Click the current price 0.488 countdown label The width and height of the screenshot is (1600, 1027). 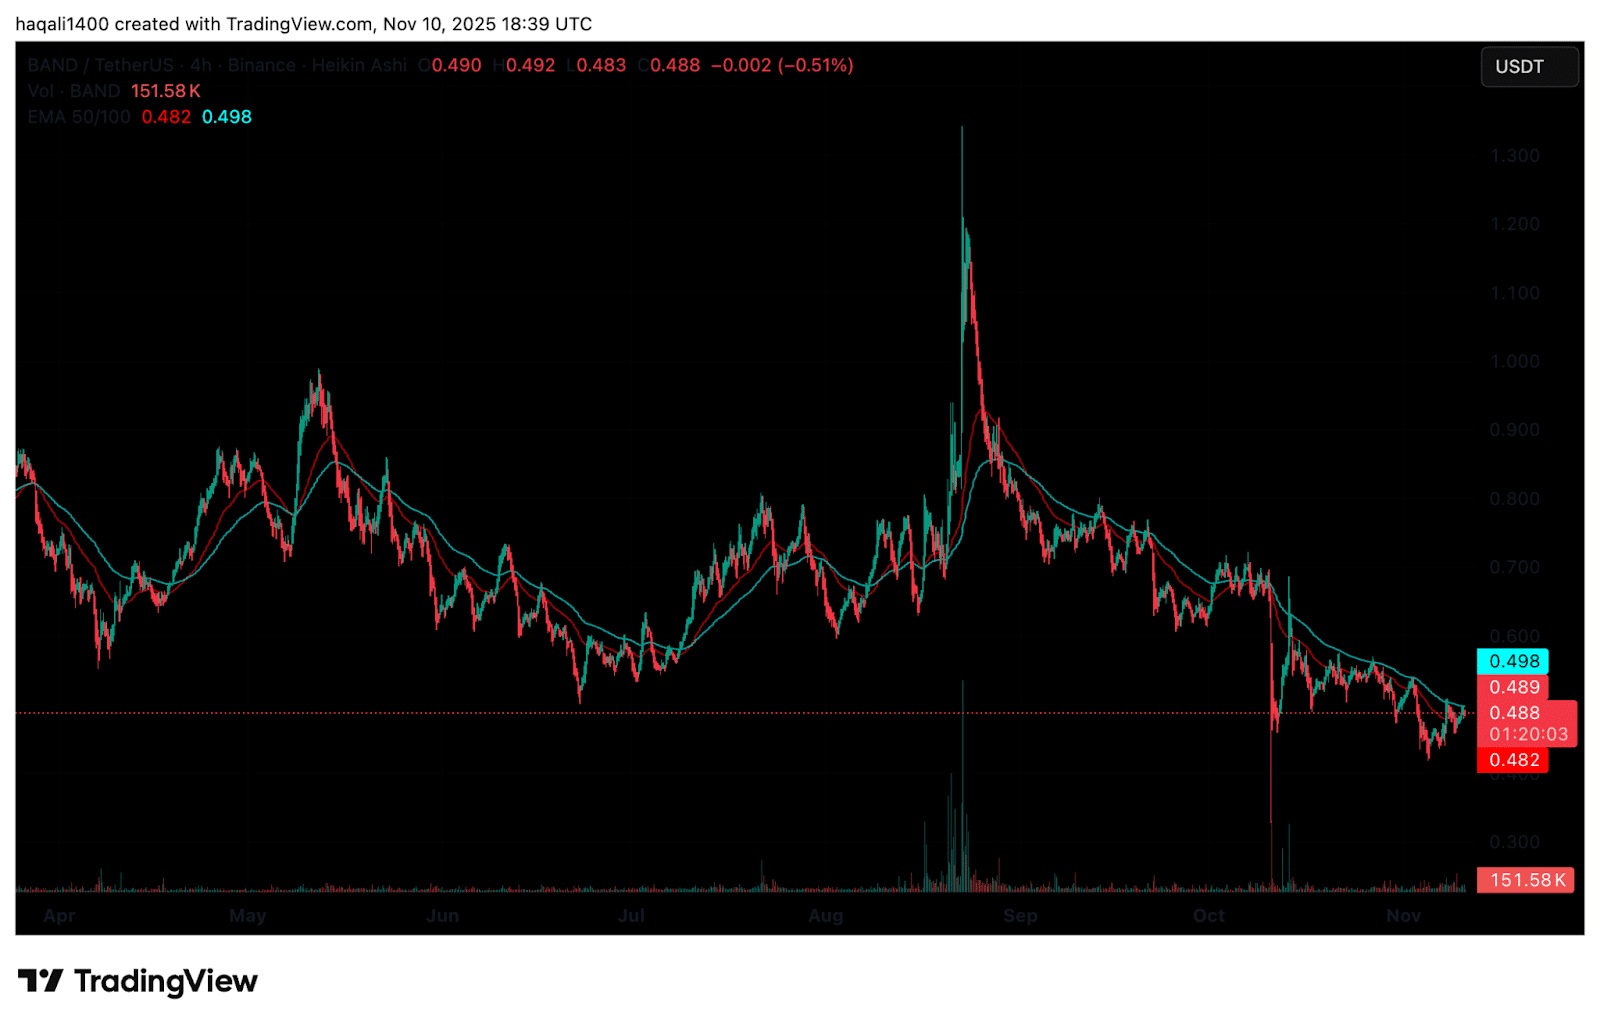[x=1526, y=723]
